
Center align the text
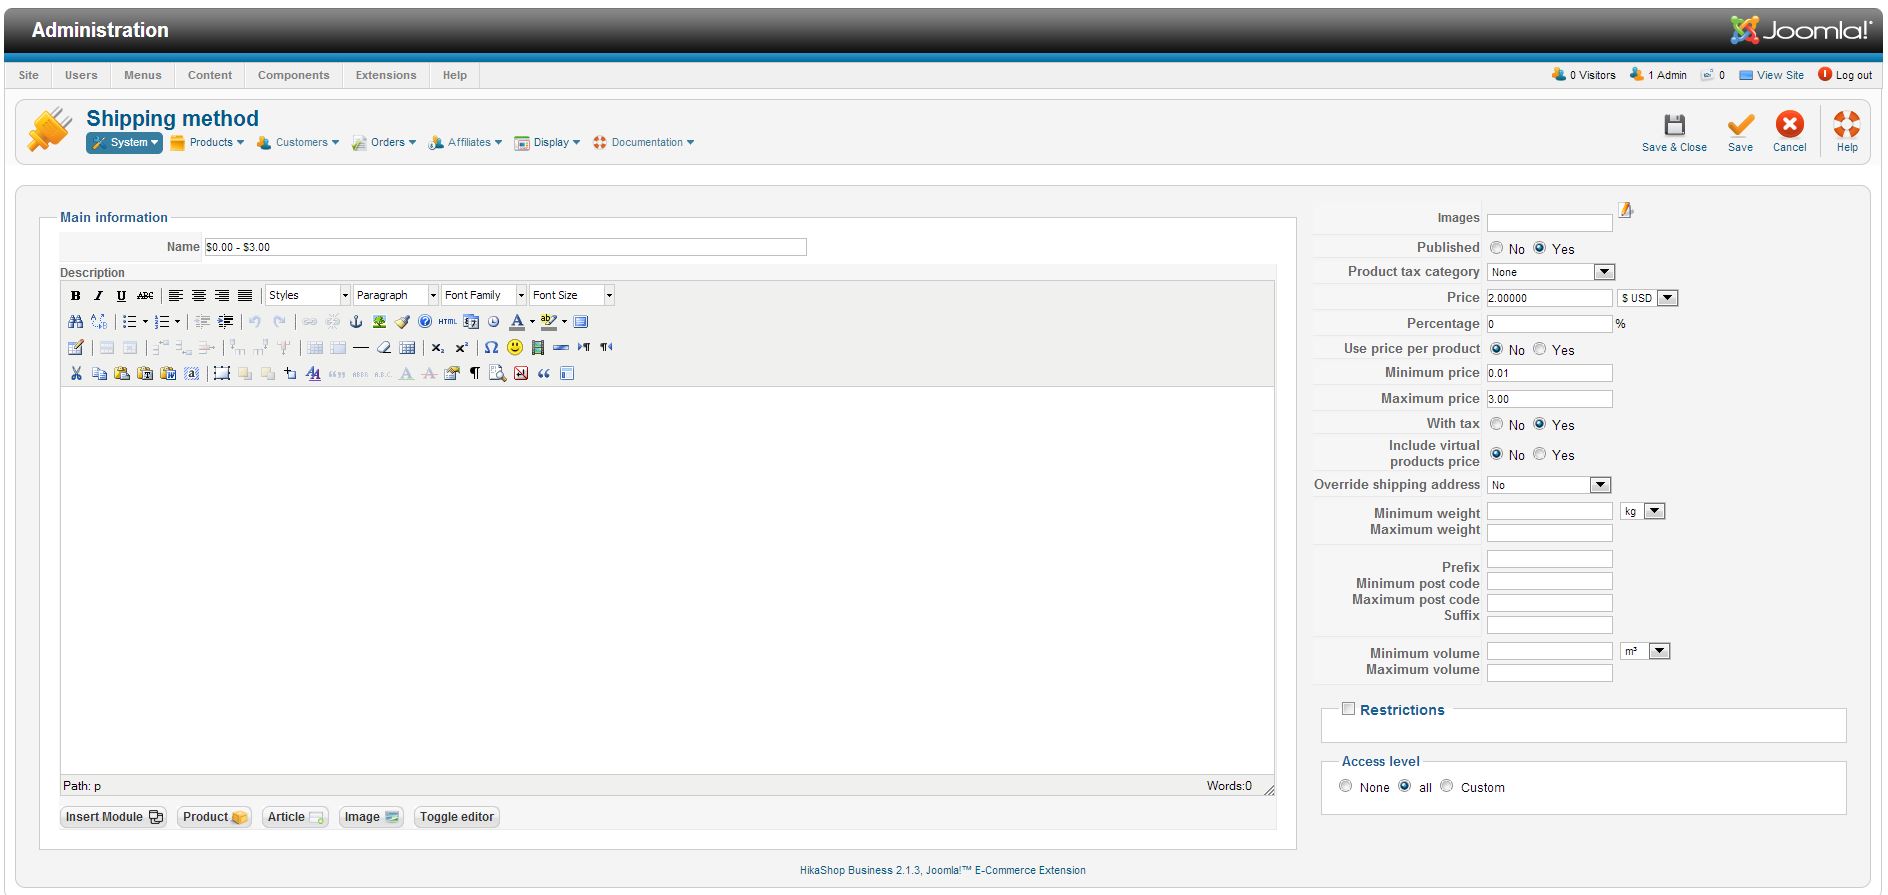(199, 295)
